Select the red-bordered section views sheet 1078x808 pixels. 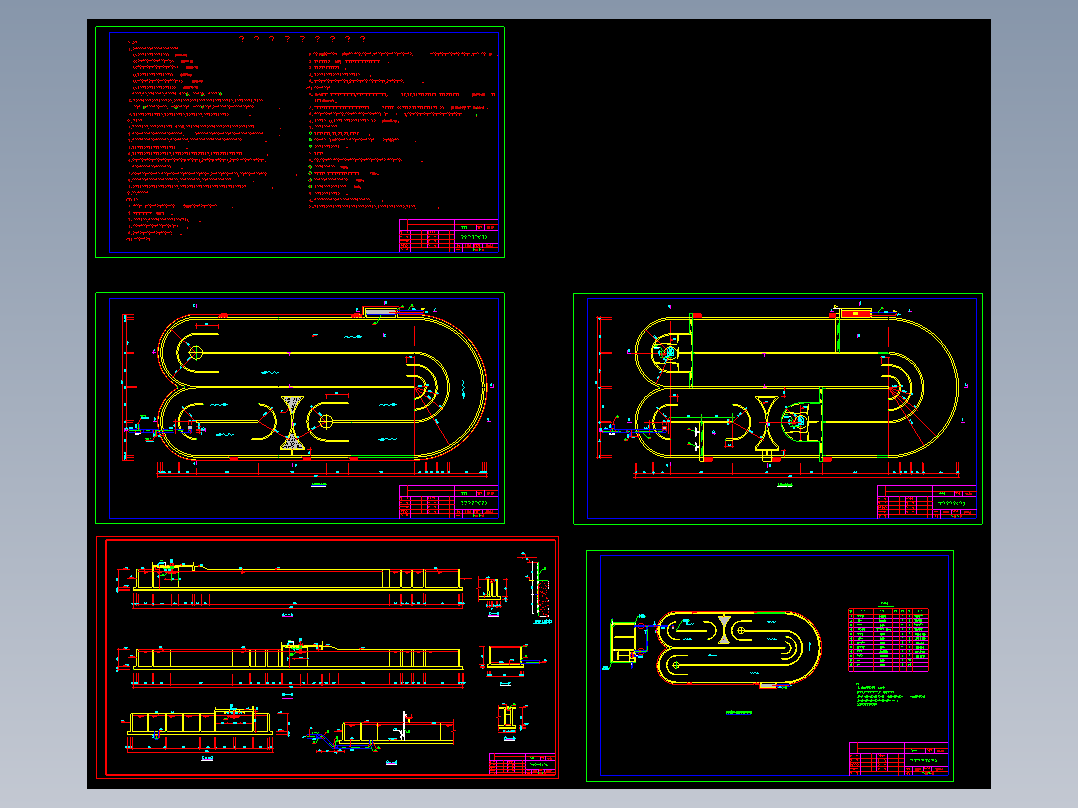[x=327, y=657]
